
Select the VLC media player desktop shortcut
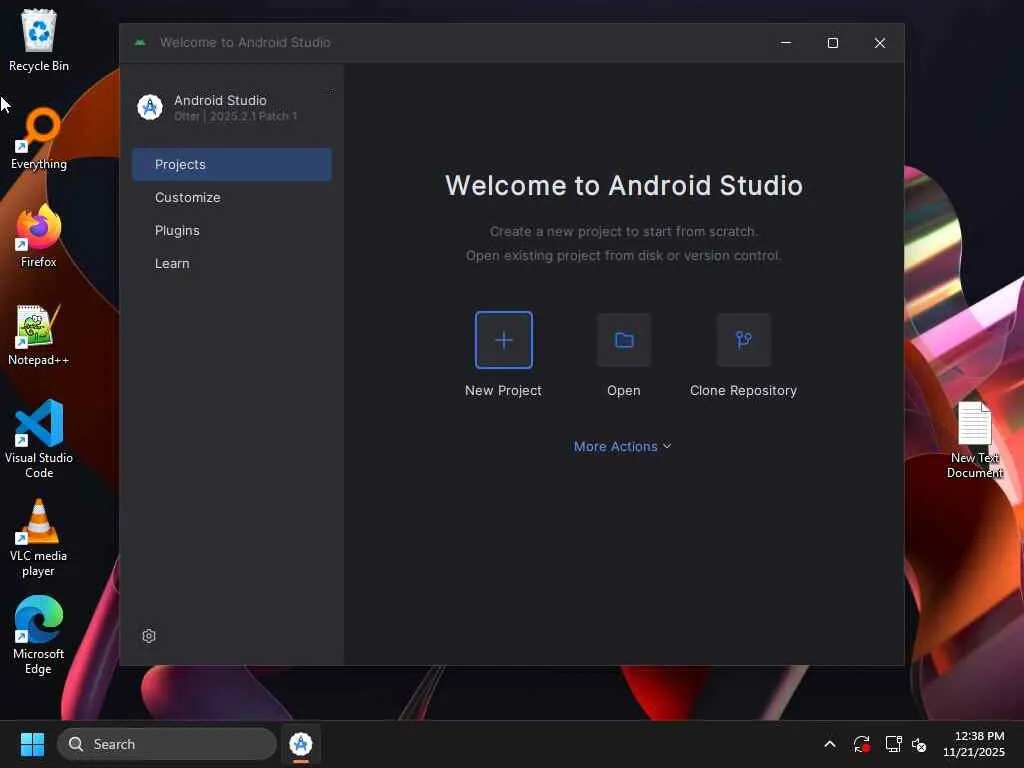click(39, 537)
